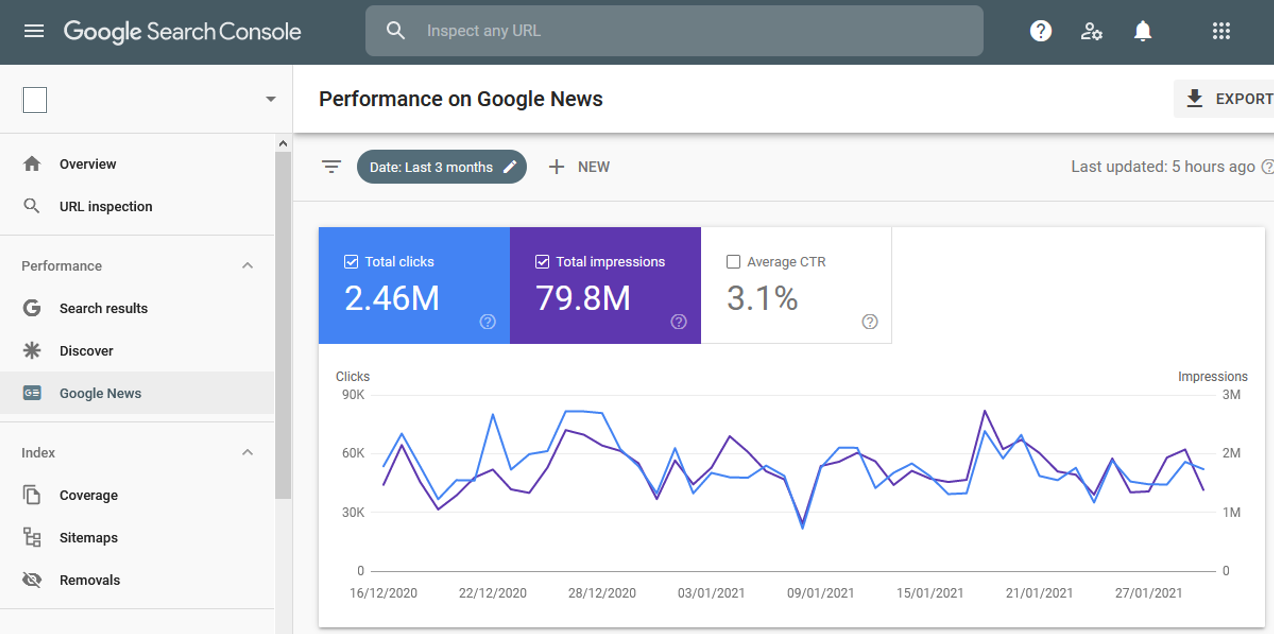Open the Help question mark icon
Viewport: 1274px width, 634px height.
[1041, 31]
